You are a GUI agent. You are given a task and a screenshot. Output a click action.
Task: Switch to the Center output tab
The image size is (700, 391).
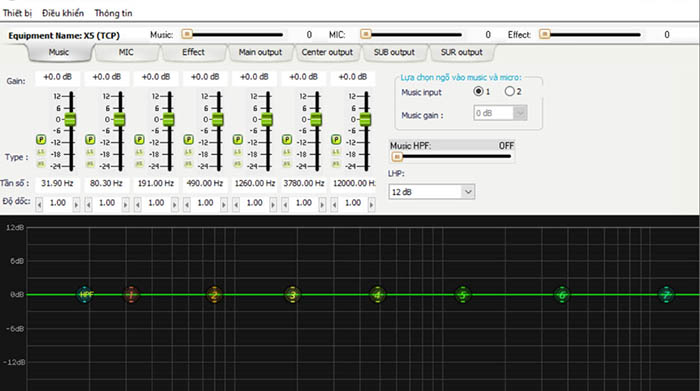(327, 52)
